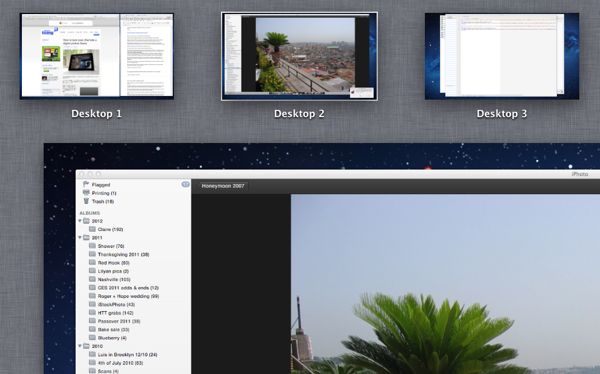Select the Thanksgiving 2011 album
The height and width of the screenshot is (374, 600).
(123, 255)
